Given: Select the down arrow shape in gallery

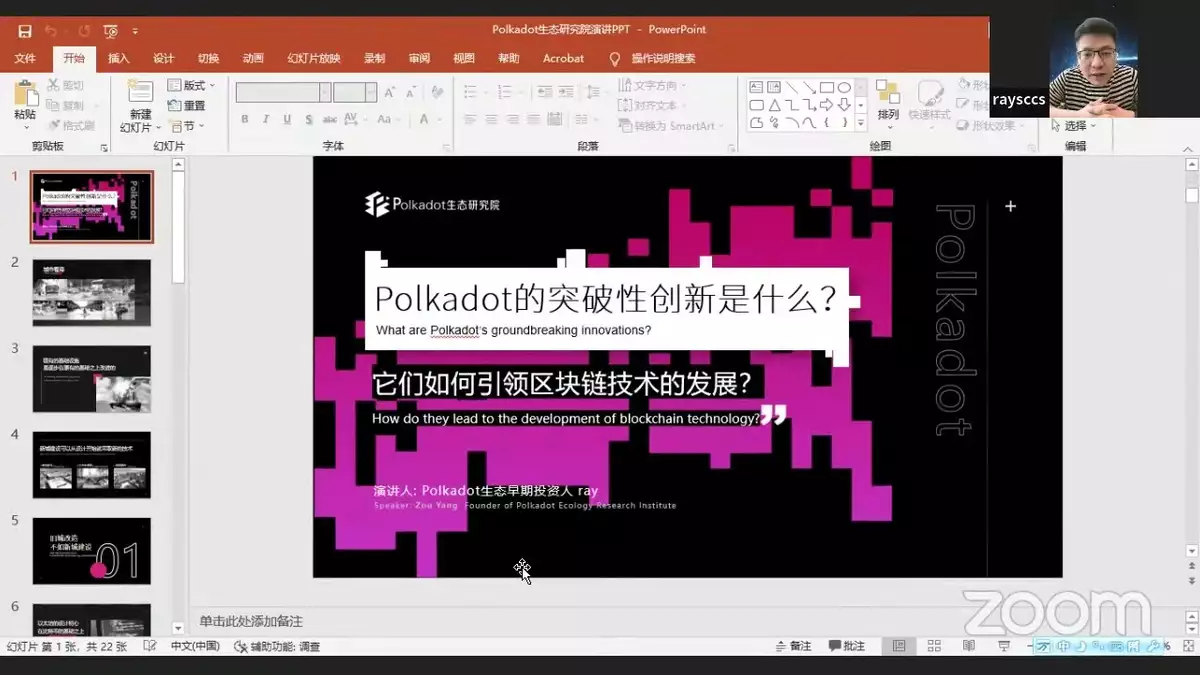Looking at the screenshot, I should click(x=844, y=105).
